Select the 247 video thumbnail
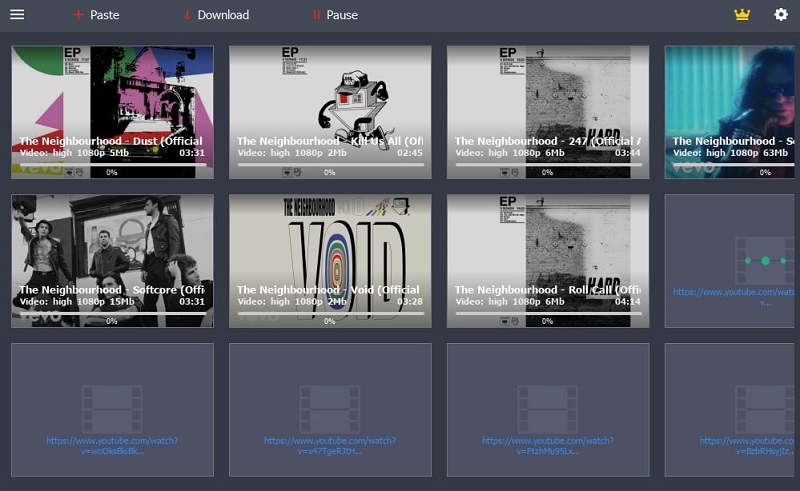This screenshot has width=800, height=491. pos(548,112)
